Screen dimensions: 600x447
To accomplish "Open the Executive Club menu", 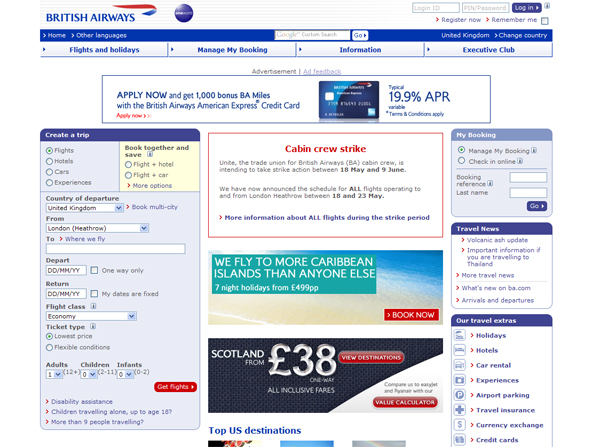I will 488,50.
